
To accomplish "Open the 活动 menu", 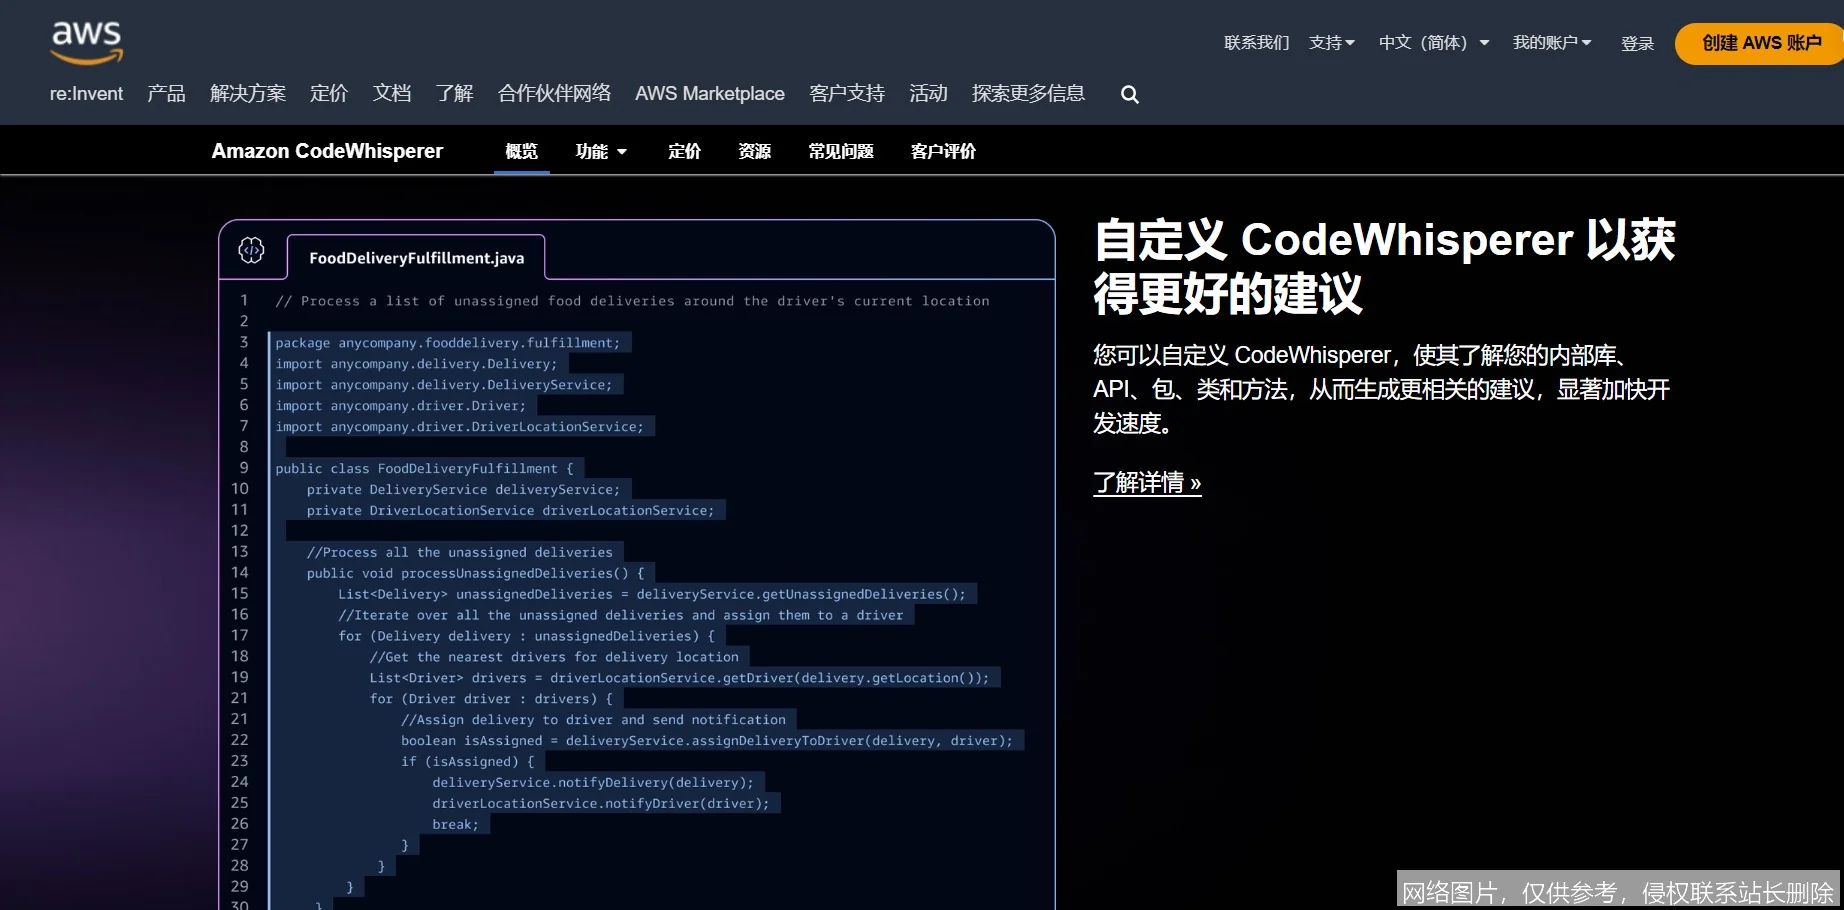I will (x=928, y=94).
